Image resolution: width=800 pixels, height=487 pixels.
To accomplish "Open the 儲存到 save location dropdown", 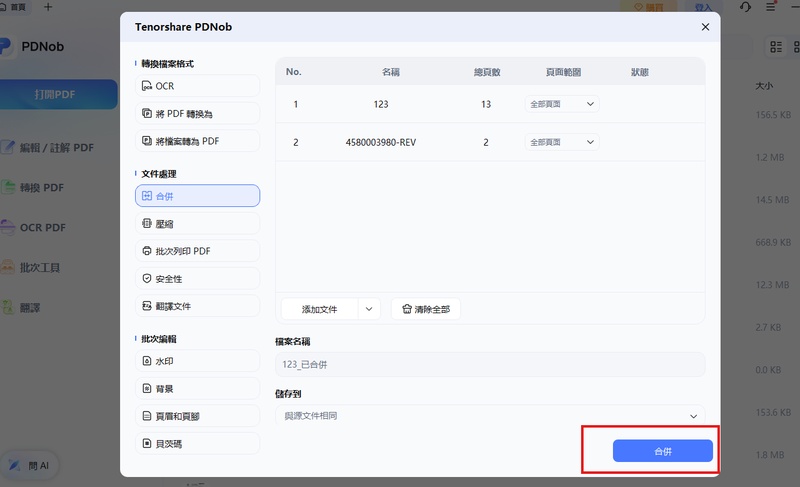I will point(490,416).
